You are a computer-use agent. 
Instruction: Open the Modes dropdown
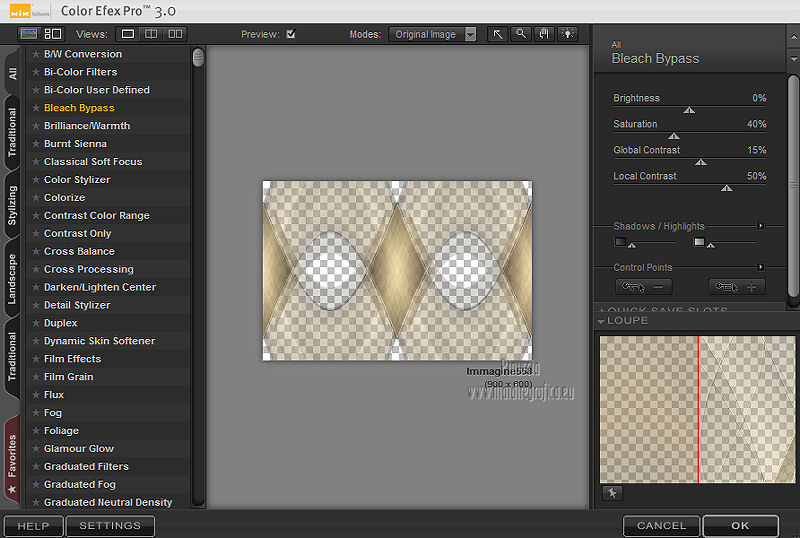[470, 34]
